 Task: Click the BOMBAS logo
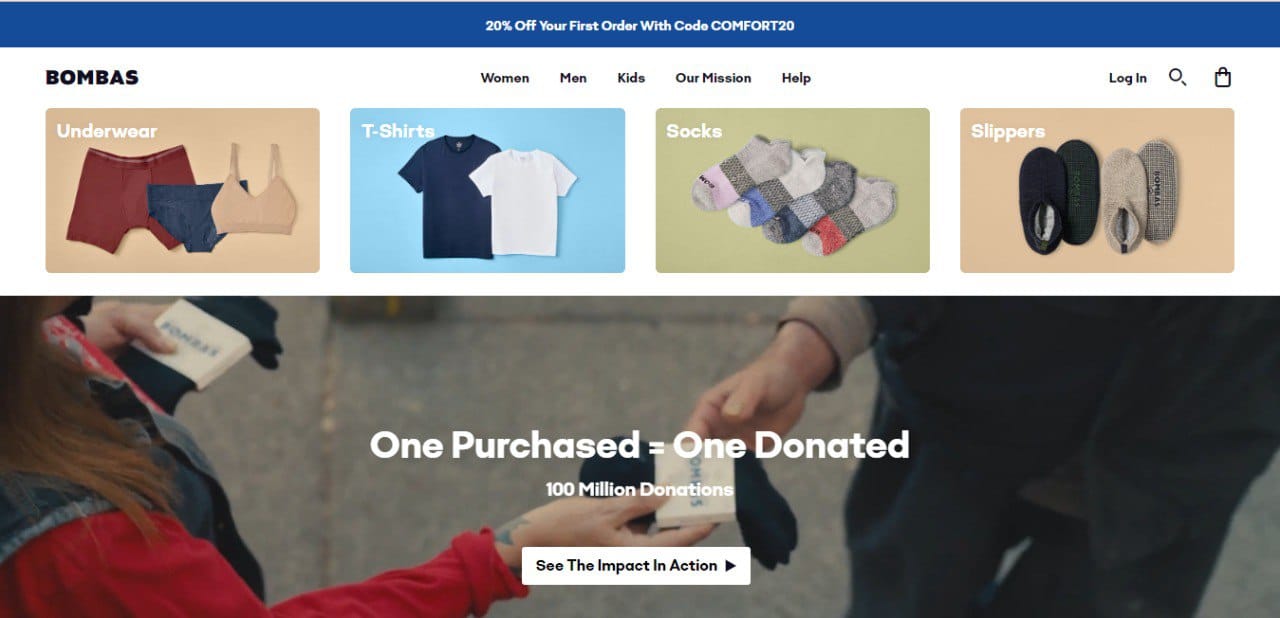click(92, 77)
